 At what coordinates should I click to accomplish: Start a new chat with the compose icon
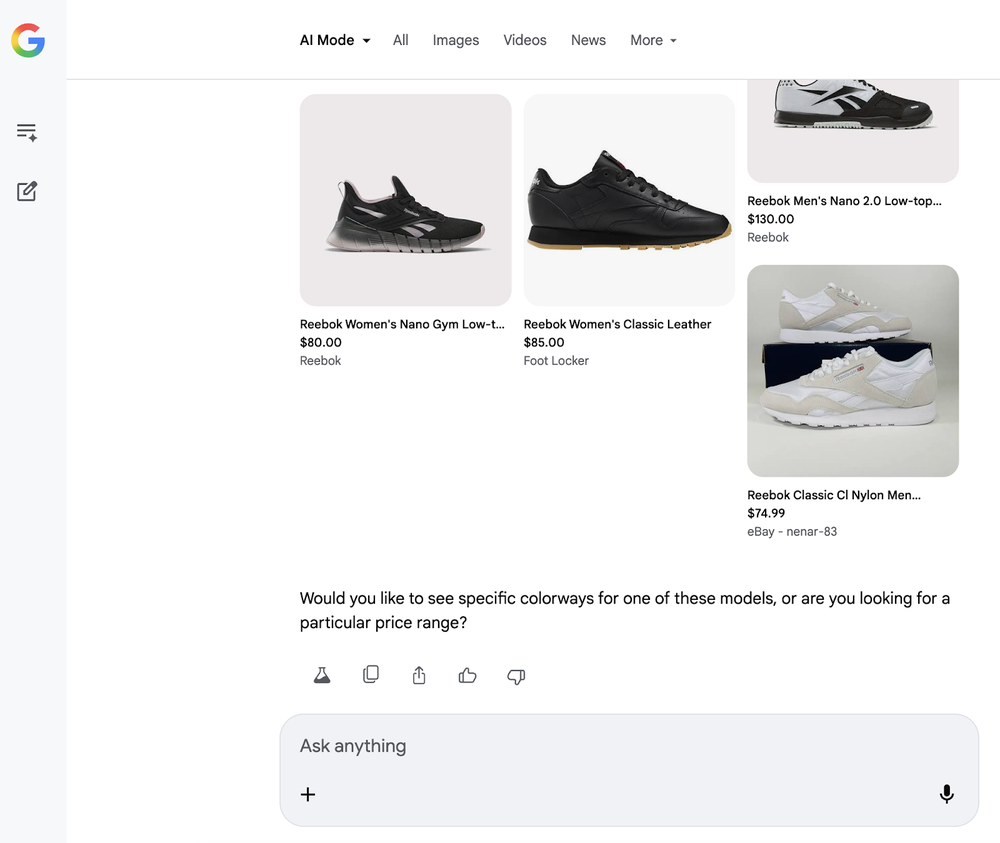27,190
